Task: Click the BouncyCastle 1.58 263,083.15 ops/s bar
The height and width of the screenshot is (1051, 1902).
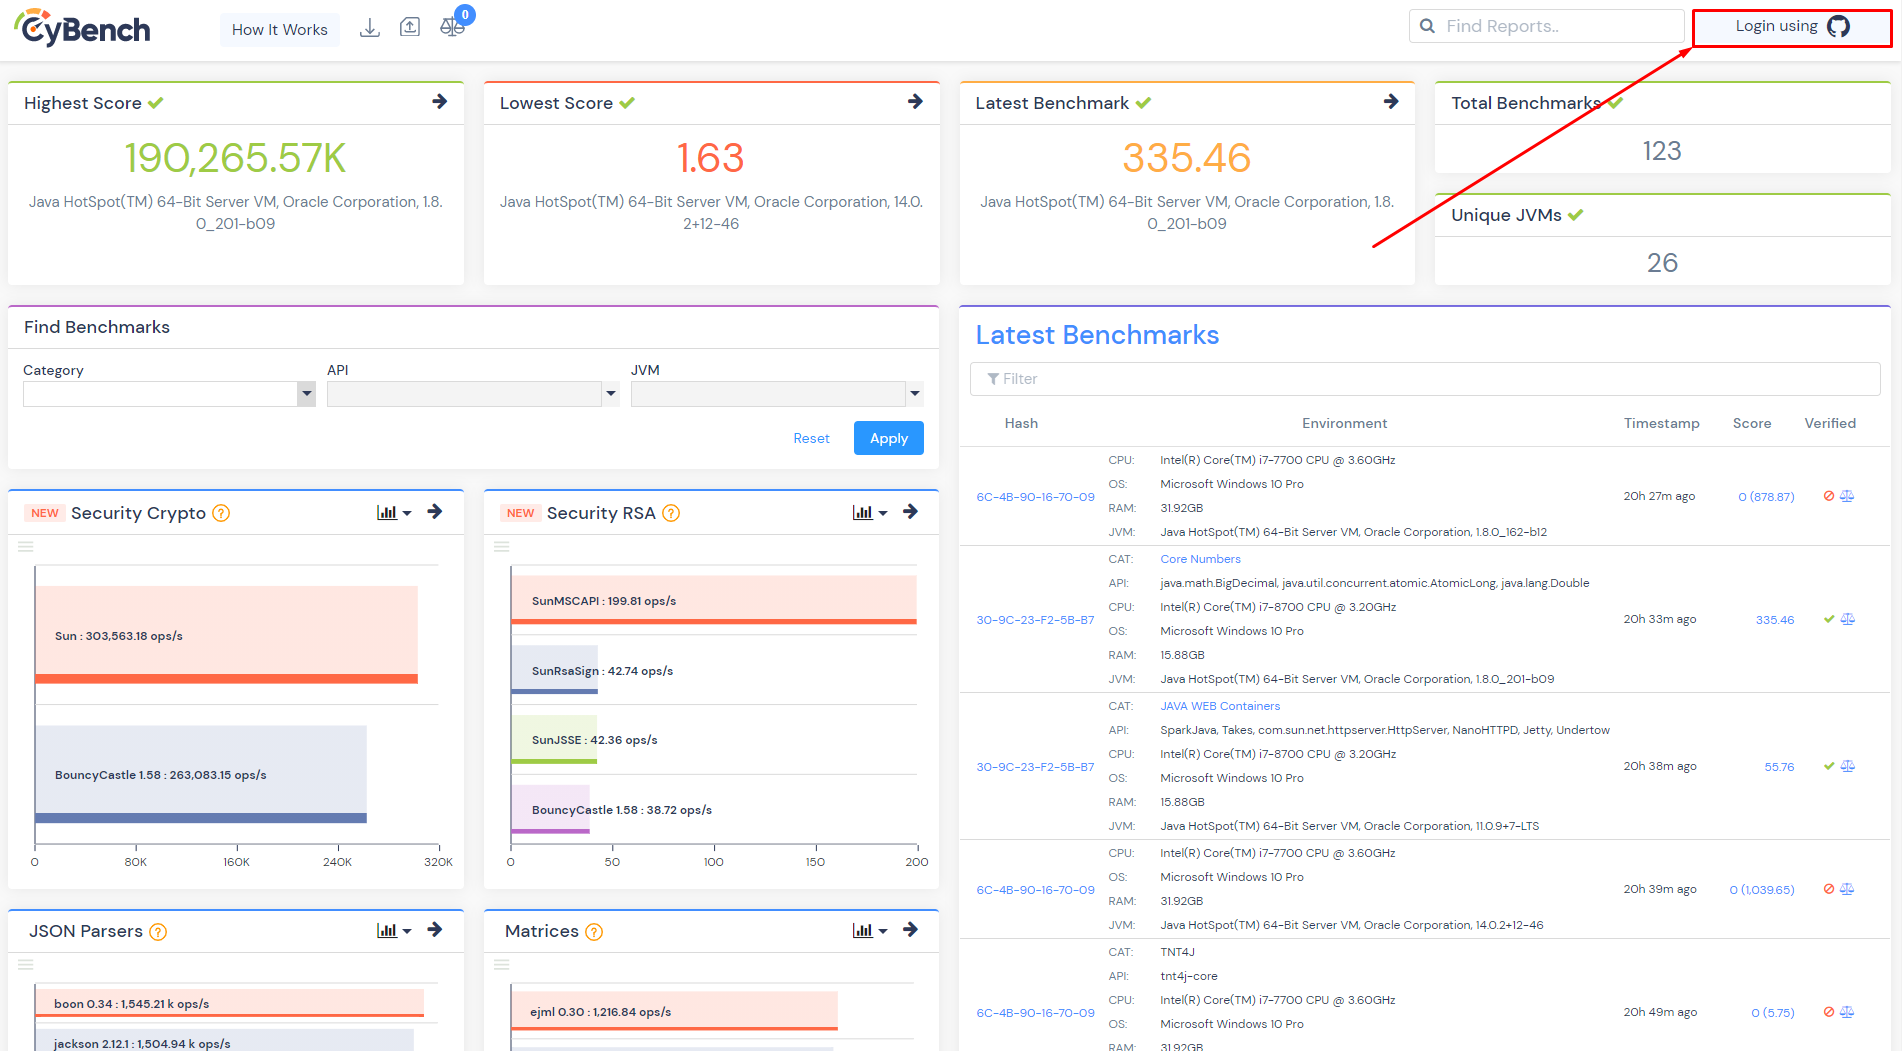Action: point(201,774)
